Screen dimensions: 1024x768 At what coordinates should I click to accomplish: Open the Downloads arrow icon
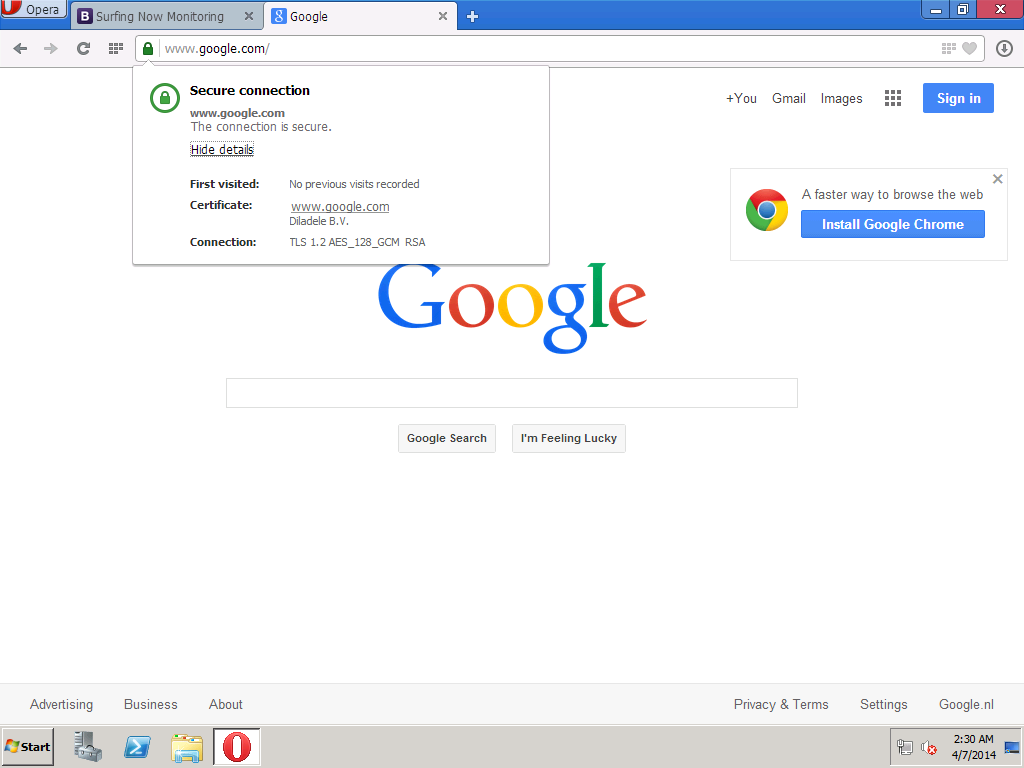(x=1004, y=48)
